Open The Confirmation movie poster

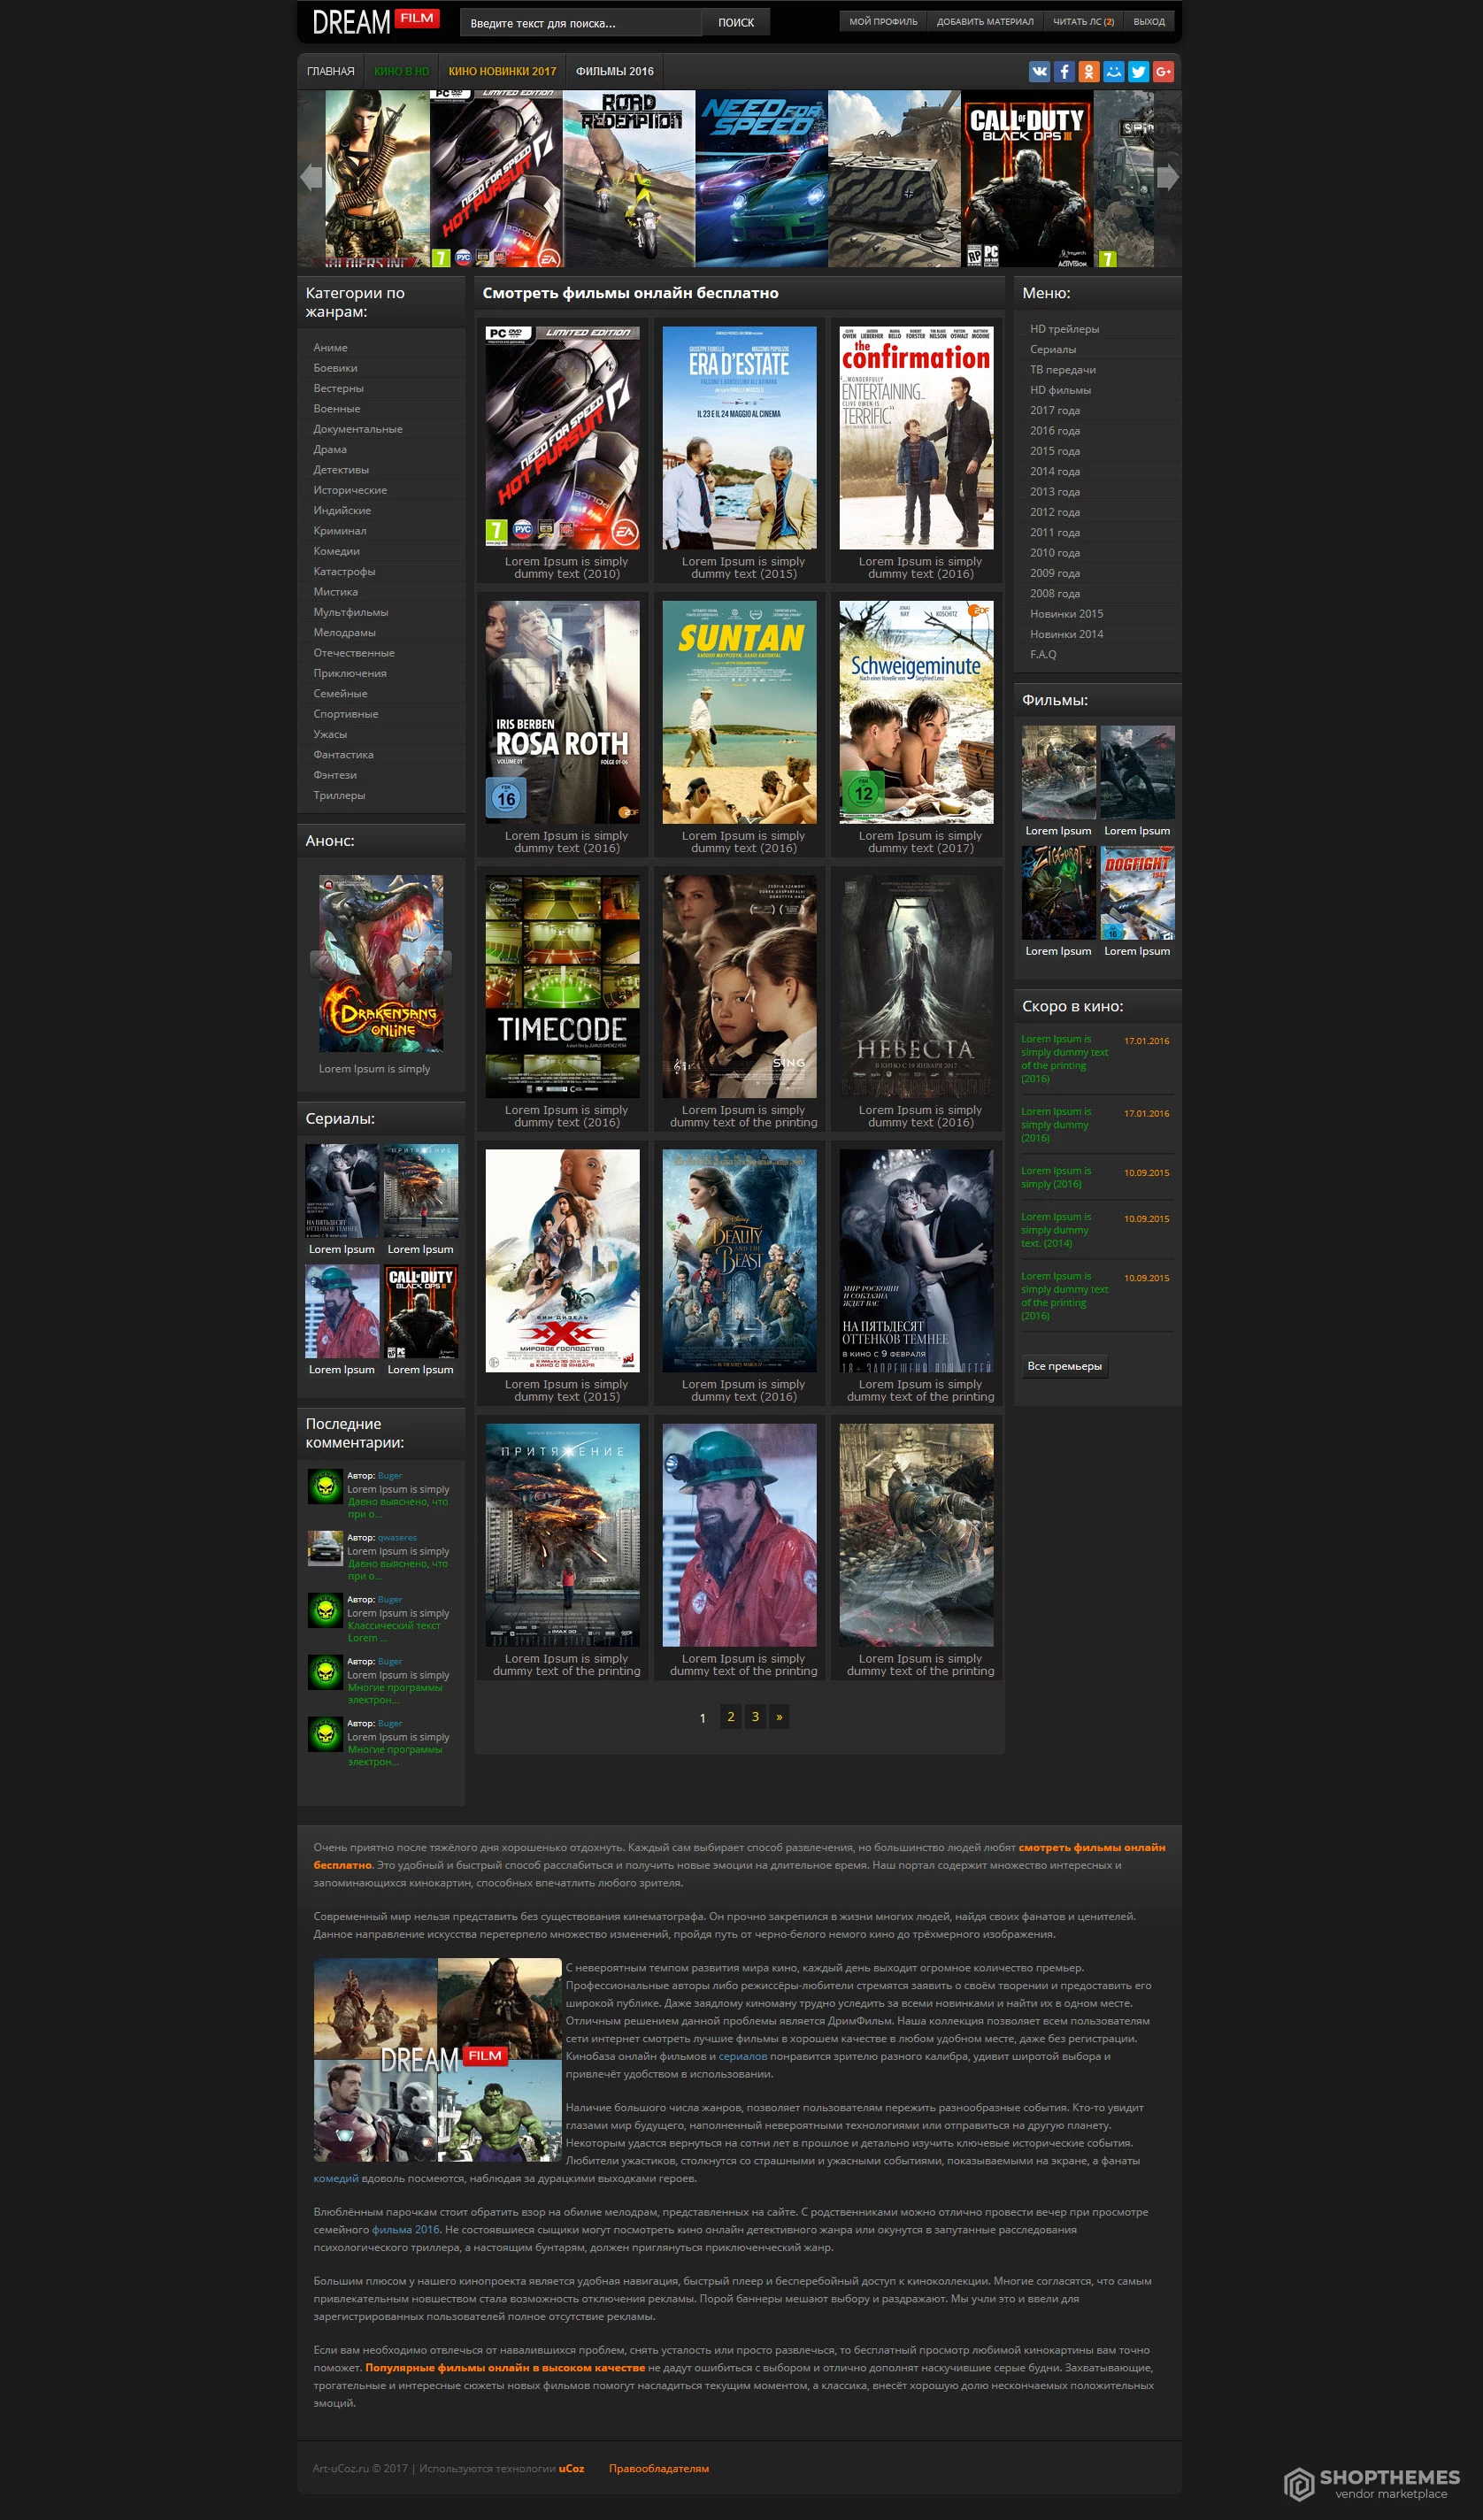[x=916, y=438]
